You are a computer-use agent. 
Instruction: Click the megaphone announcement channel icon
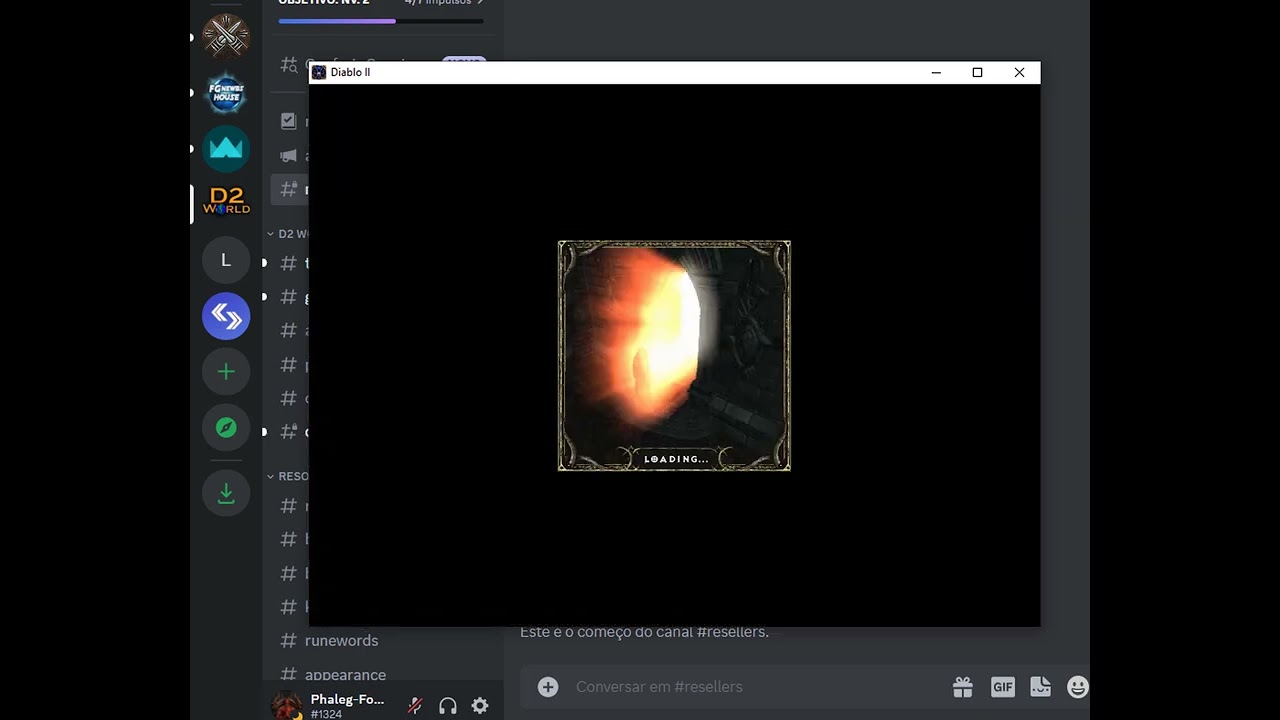[288, 155]
